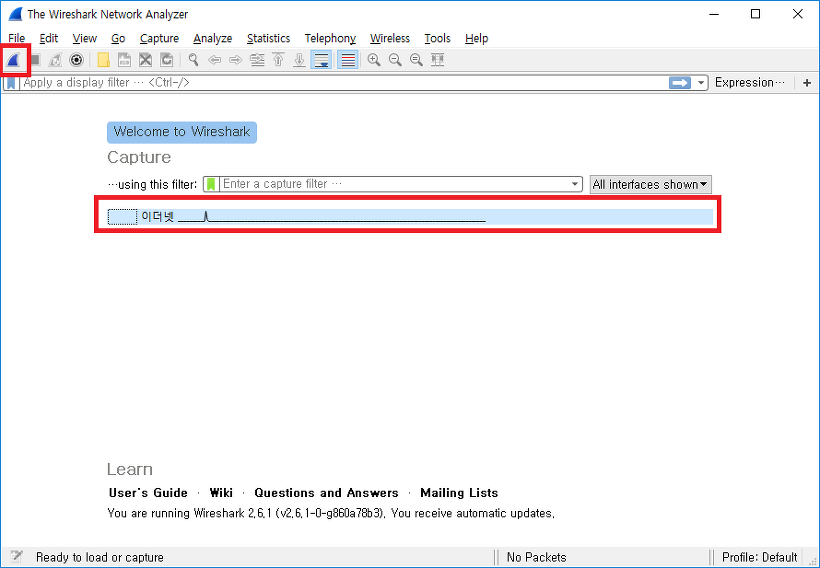Image resolution: width=820 pixels, height=568 pixels.
Task: Start capturing packets with the shark fin icon
Action: [x=14, y=60]
